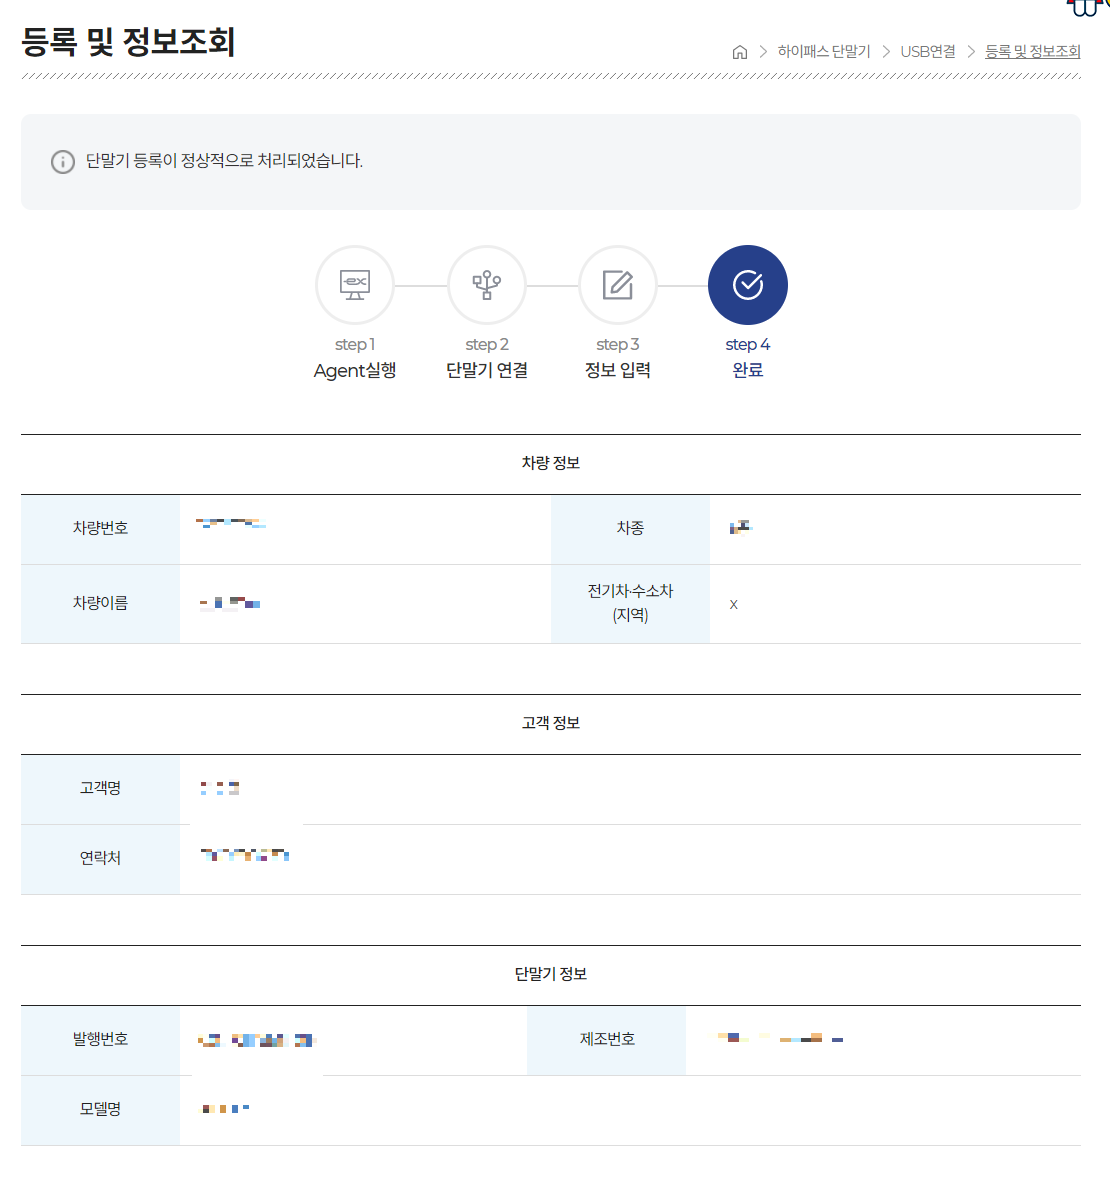Select the step 1 Agent실행 monitor icon
The height and width of the screenshot is (1180, 1110).
pyautogui.click(x=354, y=284)
